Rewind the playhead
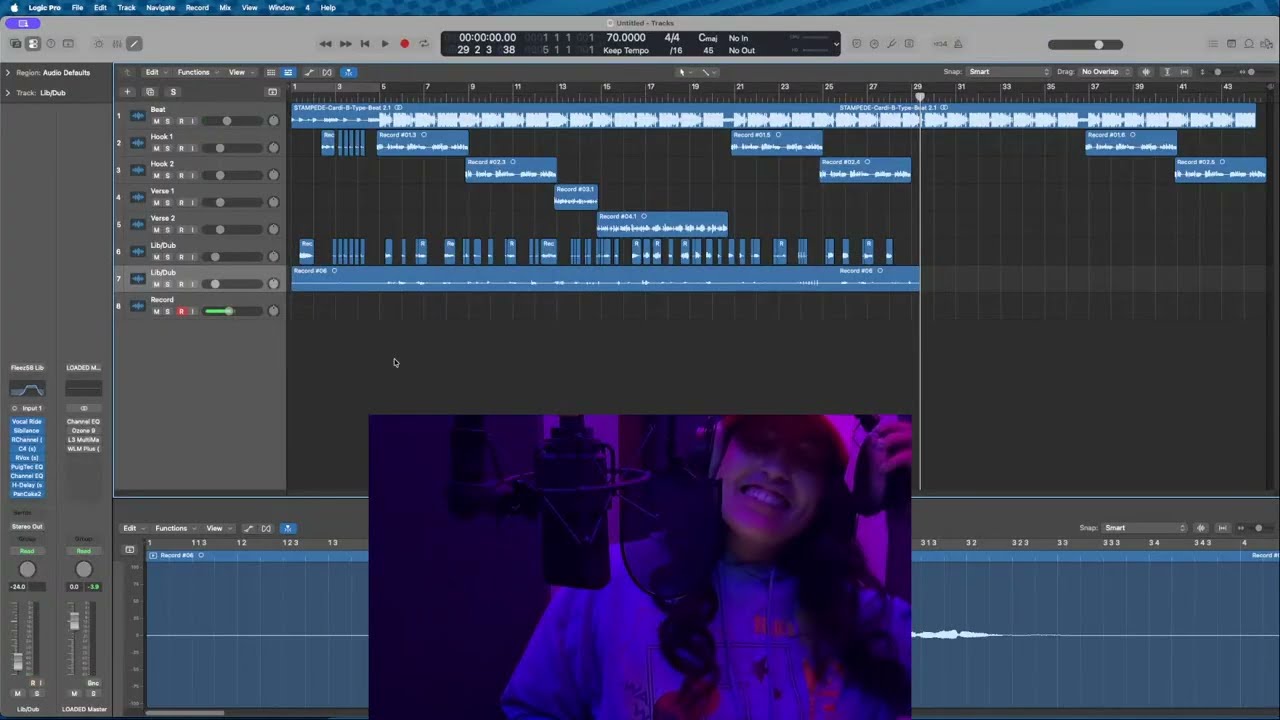Screen dimensions: 1280x720 pyautogui.click(x=325, y=44)
